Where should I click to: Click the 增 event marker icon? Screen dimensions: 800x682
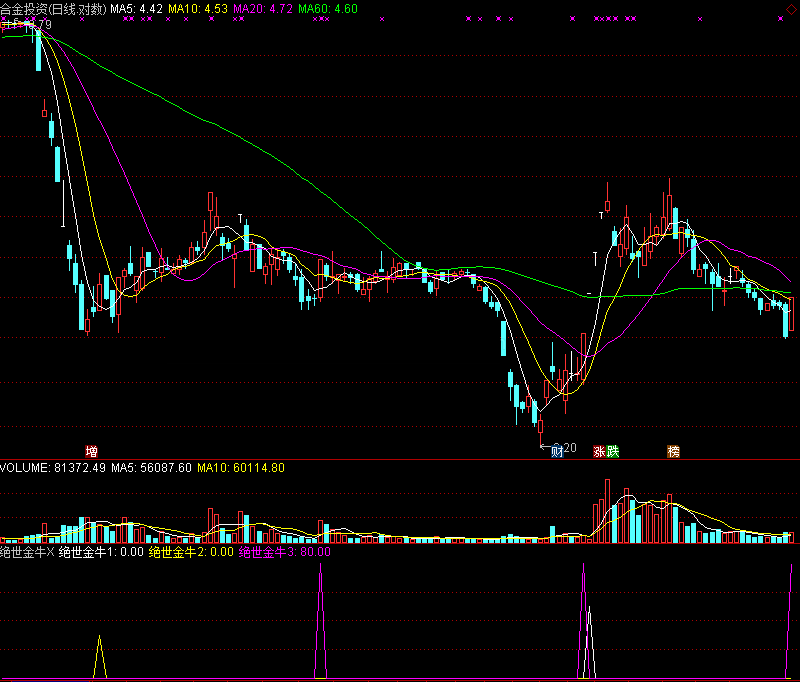click(91, 451)
